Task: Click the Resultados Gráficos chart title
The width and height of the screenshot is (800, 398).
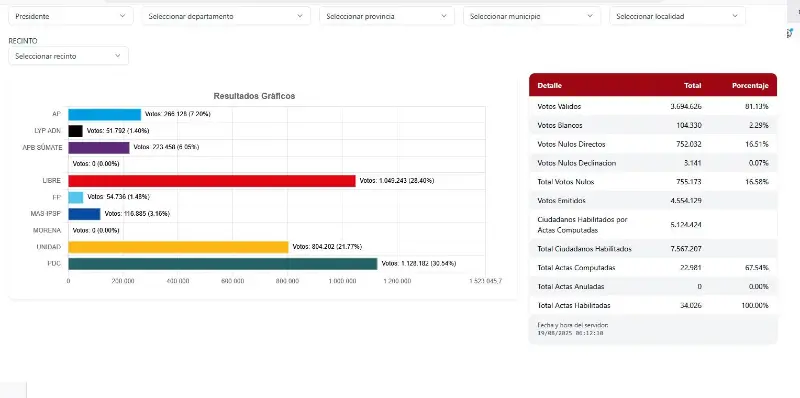Action: pos(254,96)
